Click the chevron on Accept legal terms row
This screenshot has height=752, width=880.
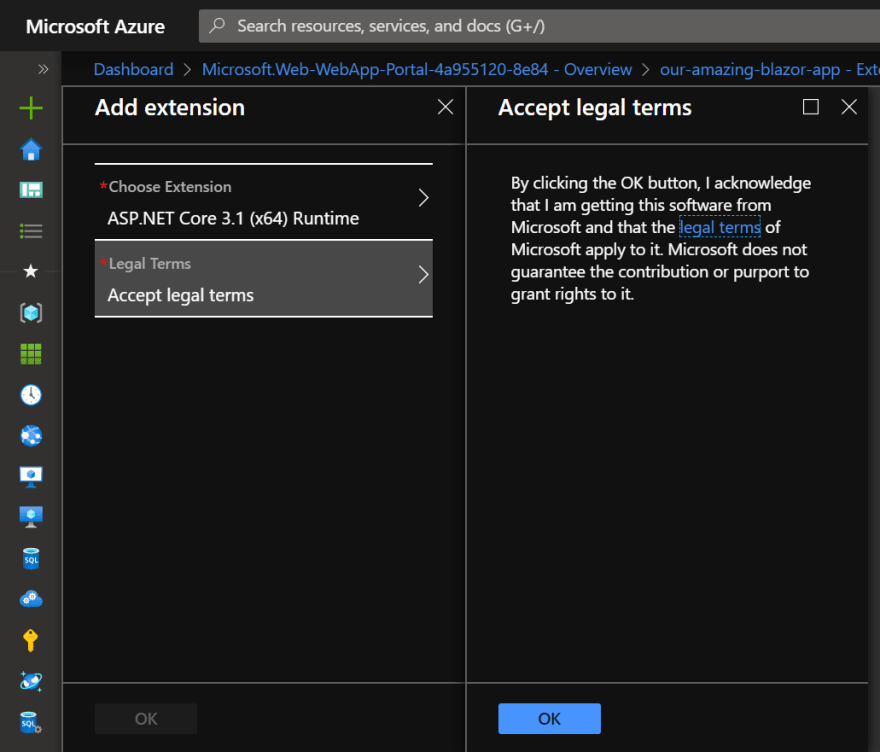click(x=424, y=274)
